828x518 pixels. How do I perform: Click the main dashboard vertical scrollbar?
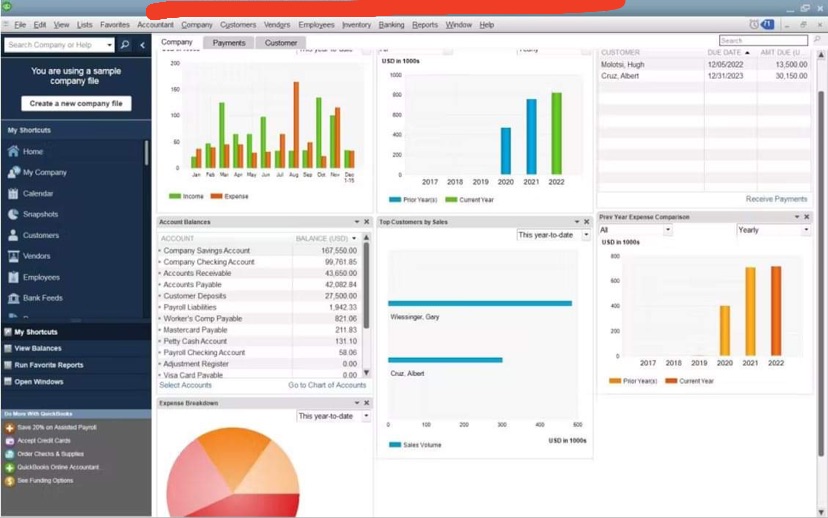821,275
